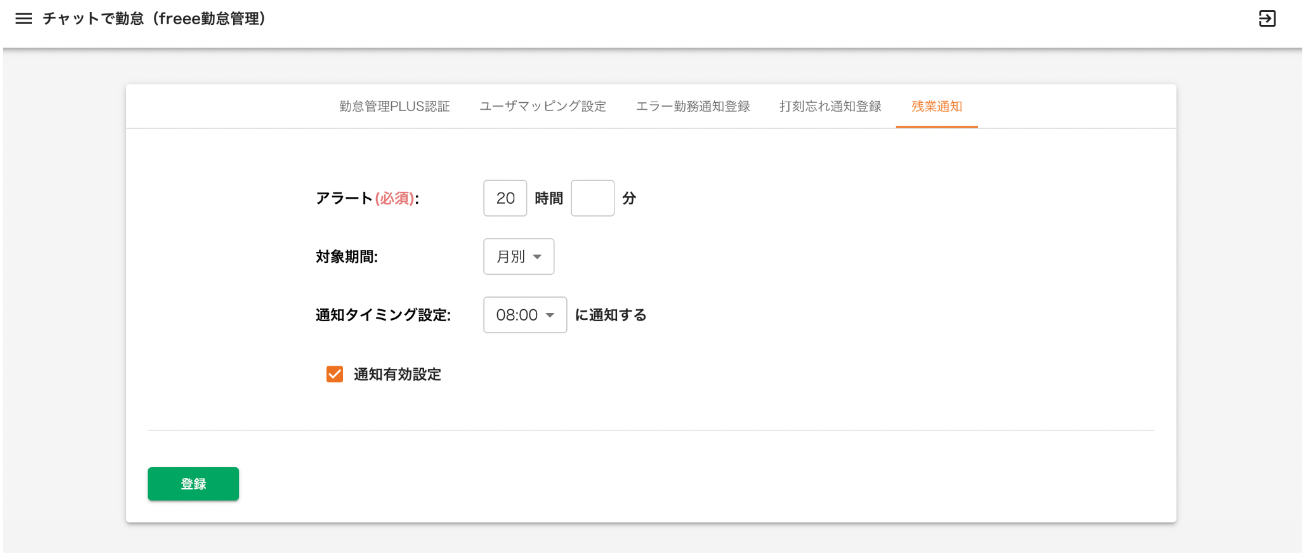Viewport: 1307px width, 559px height.
Task: Open the ユーザマッピング設定 tab
Action: [x=543, y=106]
